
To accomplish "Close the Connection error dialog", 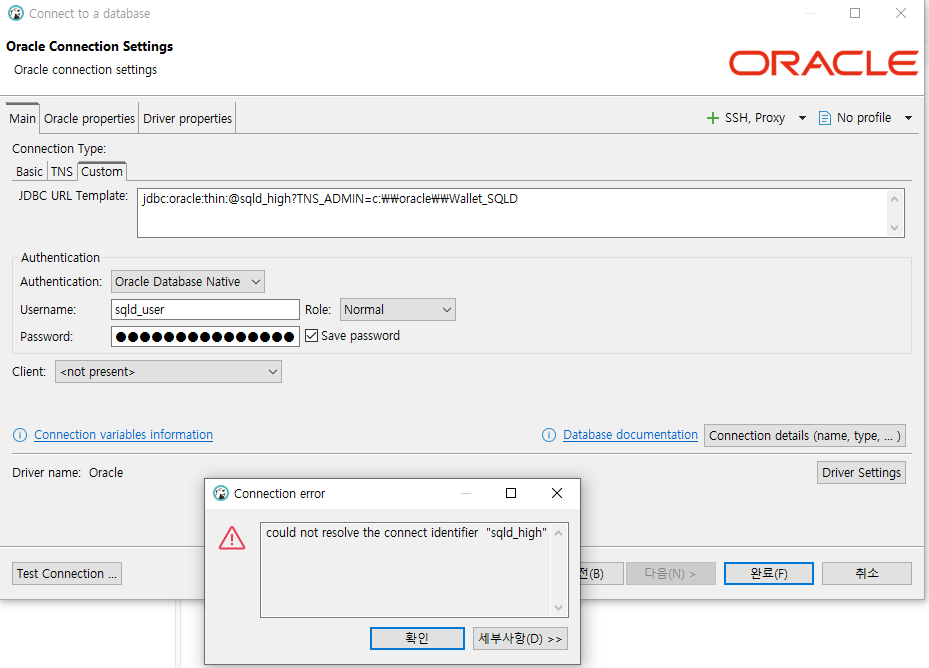I will 557,493.
